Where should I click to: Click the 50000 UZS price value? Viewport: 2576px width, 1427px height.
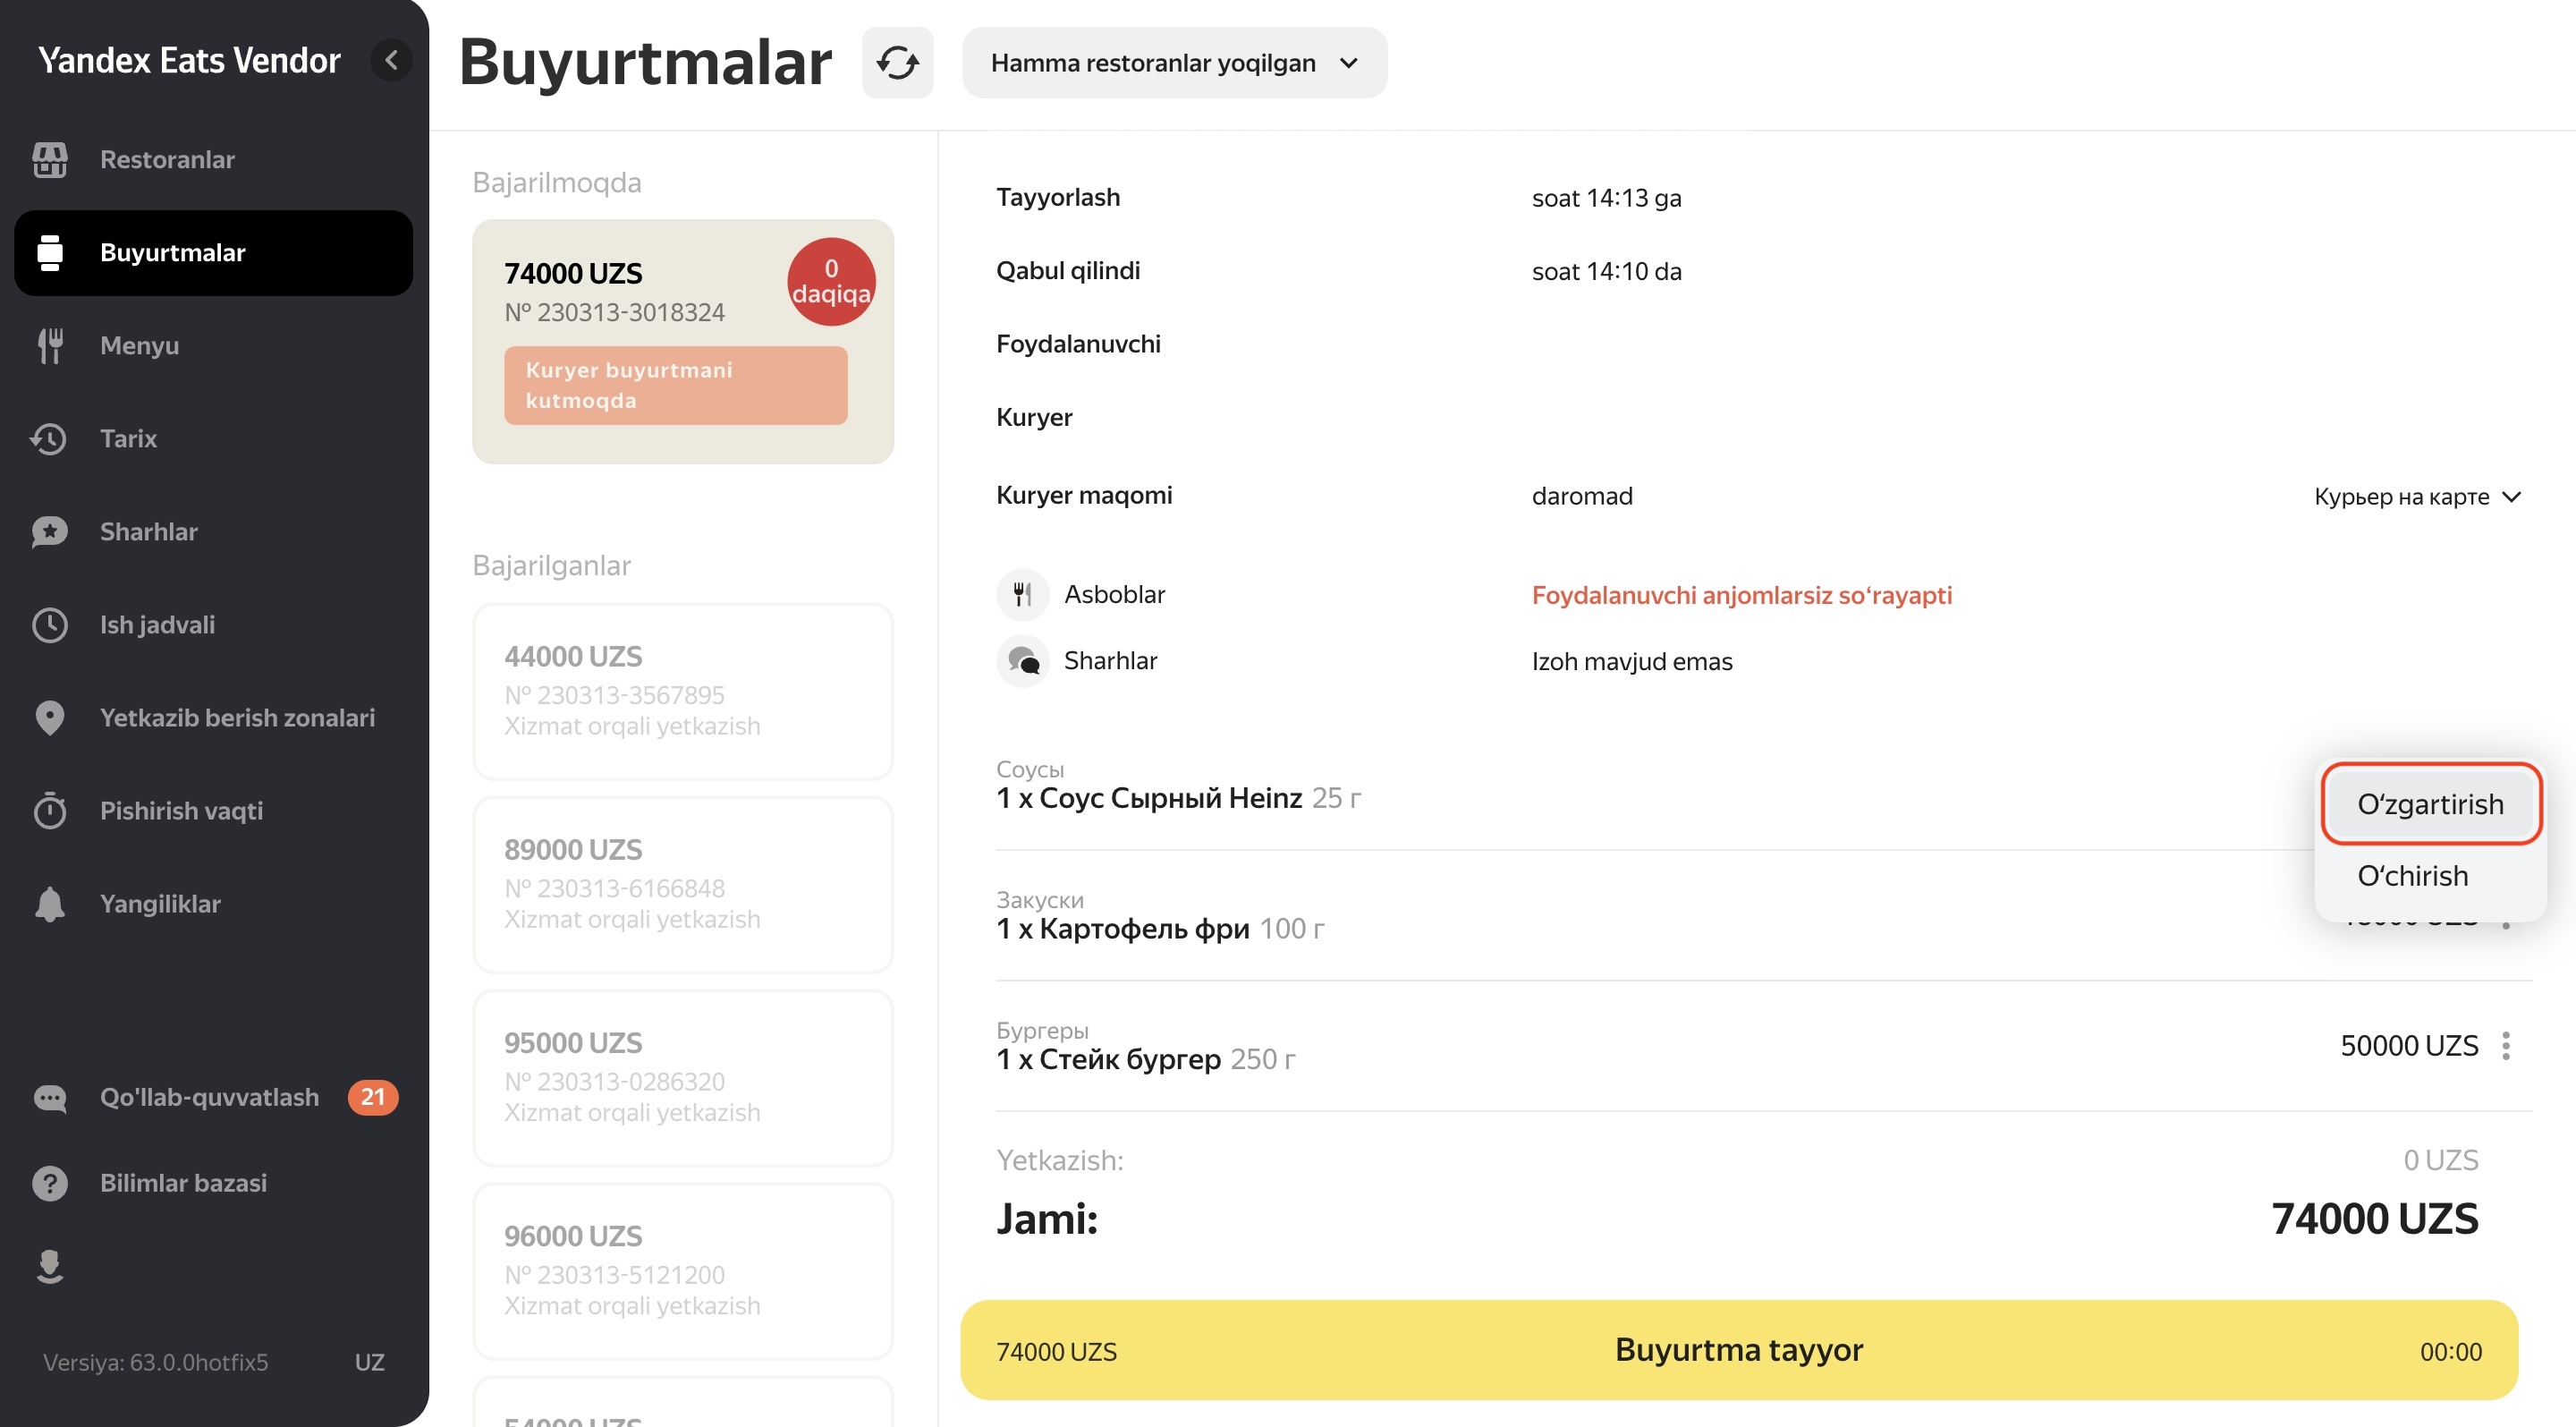(2409, 1045)
